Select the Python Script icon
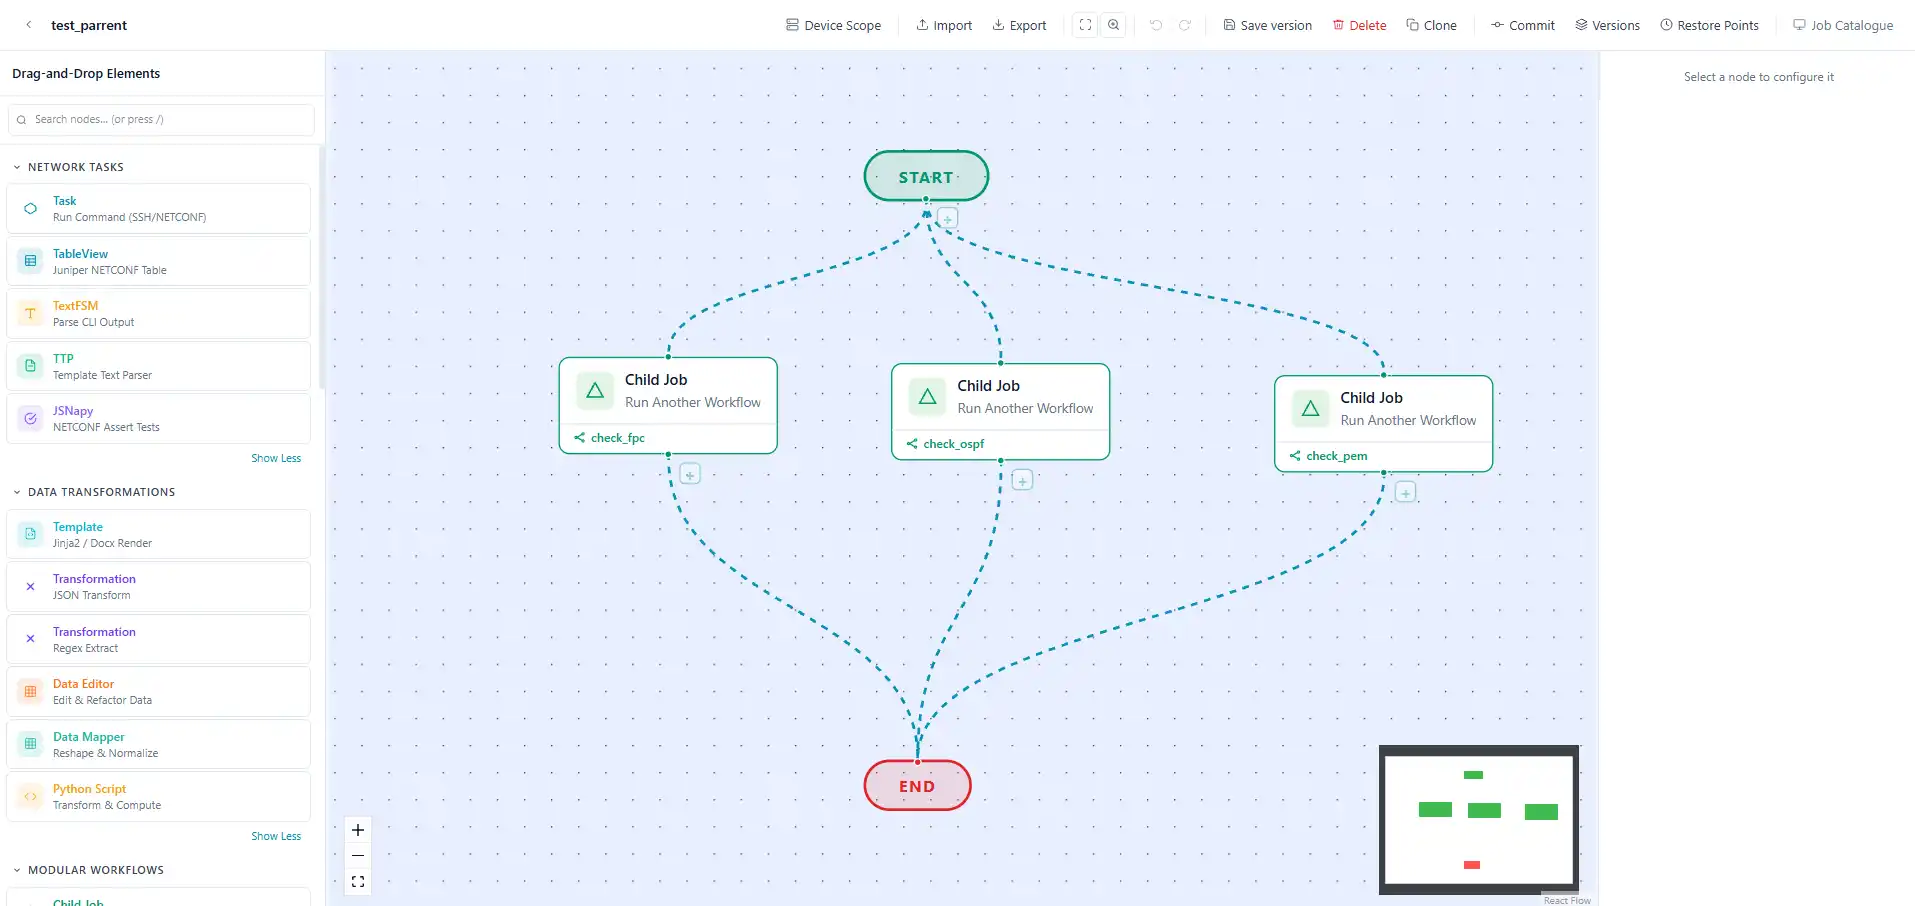The width and height of the screenshot is (1915, 906). click(x=30, y=797)
